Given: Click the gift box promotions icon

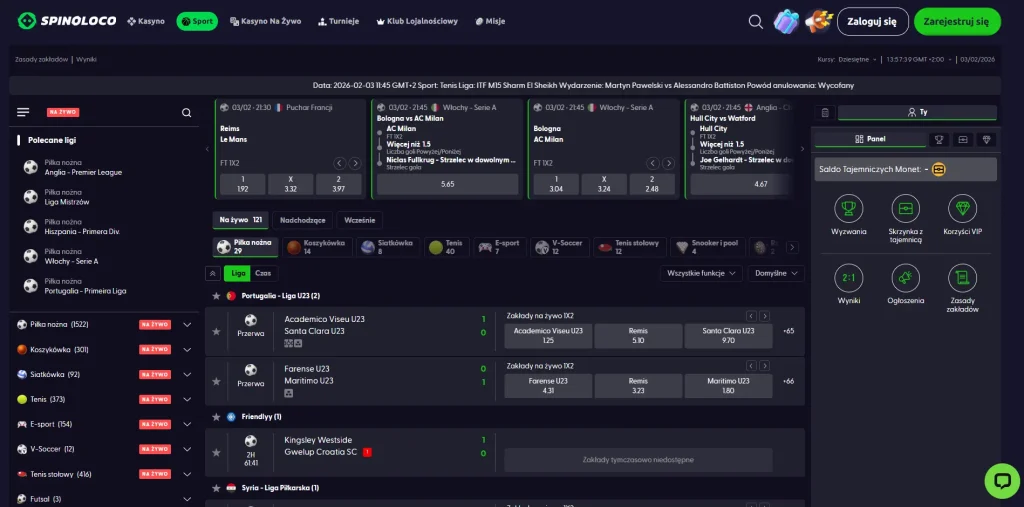Looking at the screenshot, I should click(x=786, y=22).
